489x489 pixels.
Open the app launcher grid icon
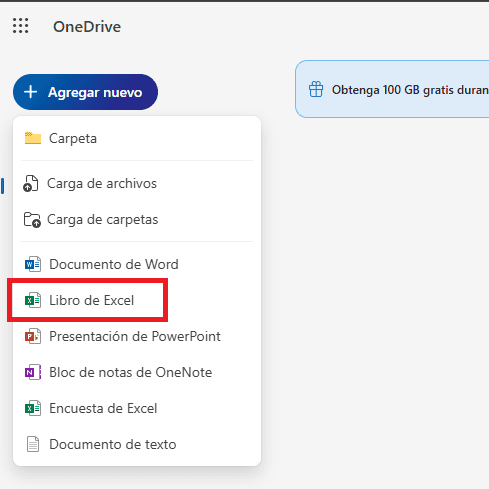[x=21, y=26]
